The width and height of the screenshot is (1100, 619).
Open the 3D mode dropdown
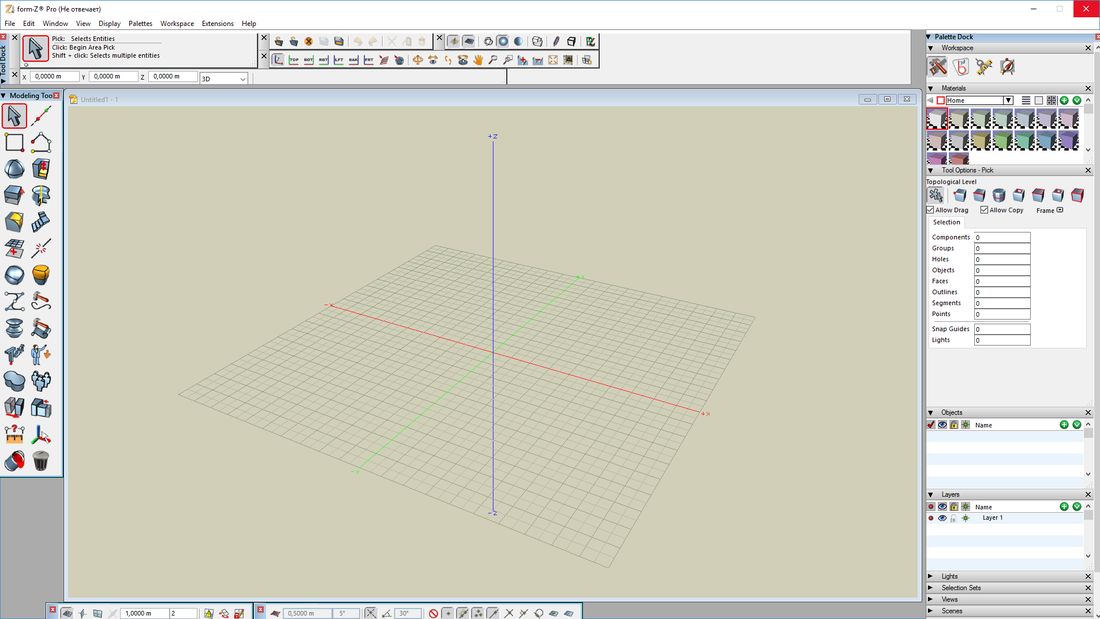point(243,78)
